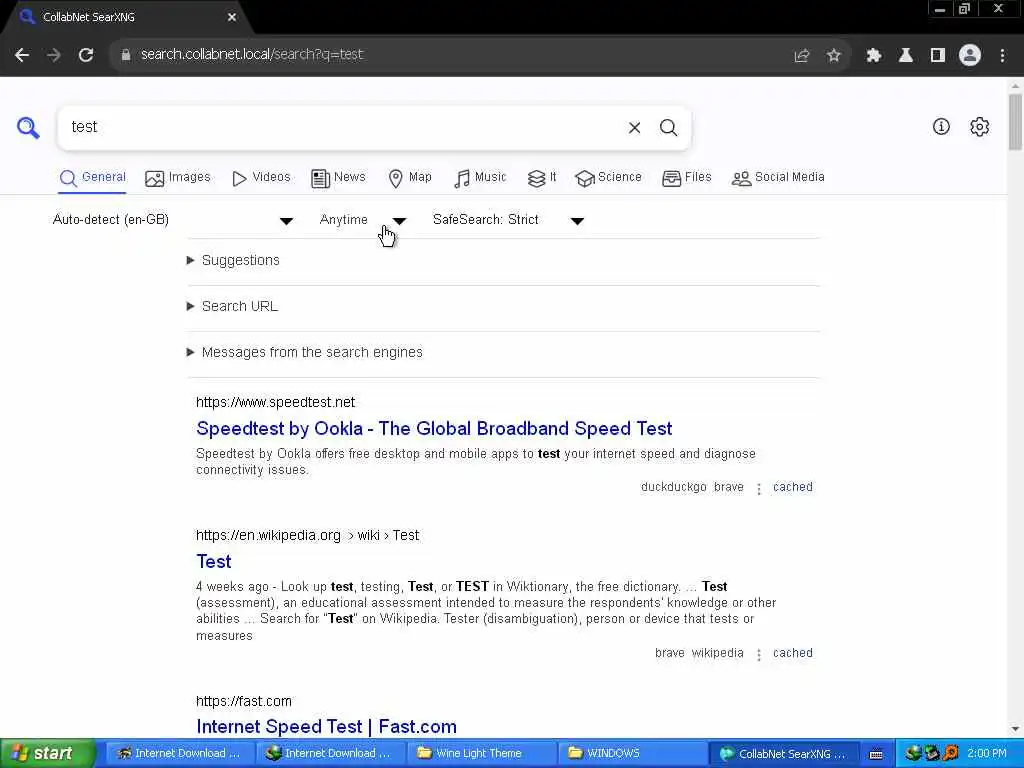The height and width of the screenshot is (768, 1024).
Task: Click the https://www.speedtest.net URL
Action: click(276, 402)
